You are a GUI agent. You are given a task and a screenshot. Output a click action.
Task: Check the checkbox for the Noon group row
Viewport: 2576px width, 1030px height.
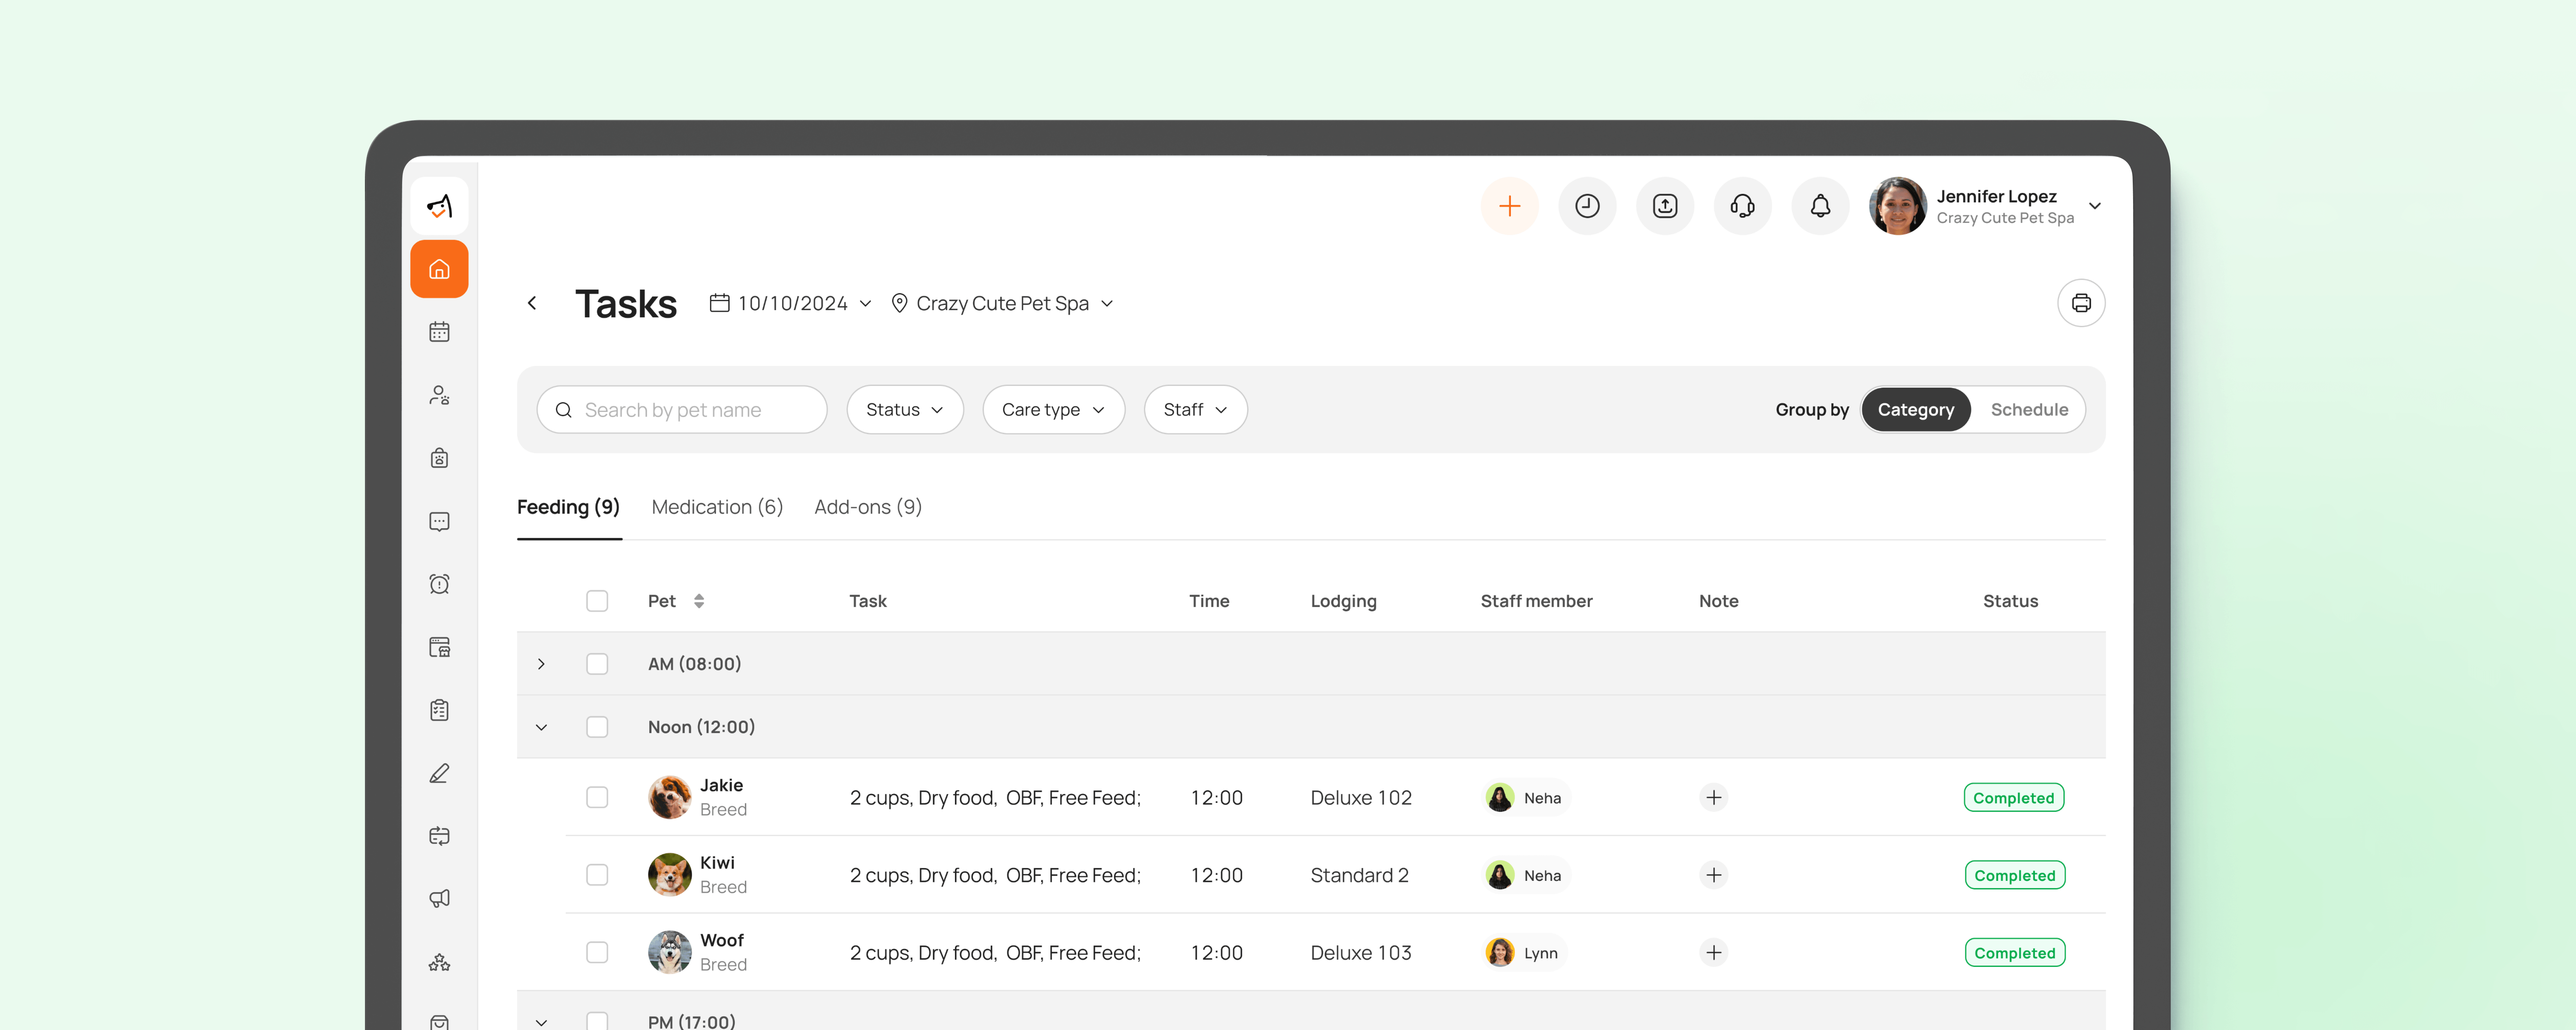pyautogui.click(x=597, y=727)
